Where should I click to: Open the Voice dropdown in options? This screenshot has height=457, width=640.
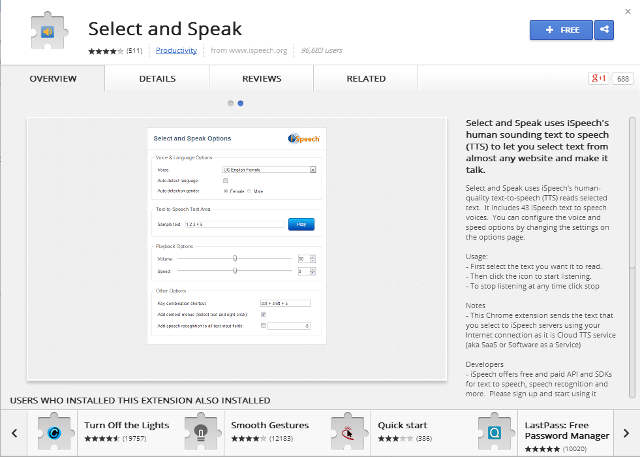[269, 169]
